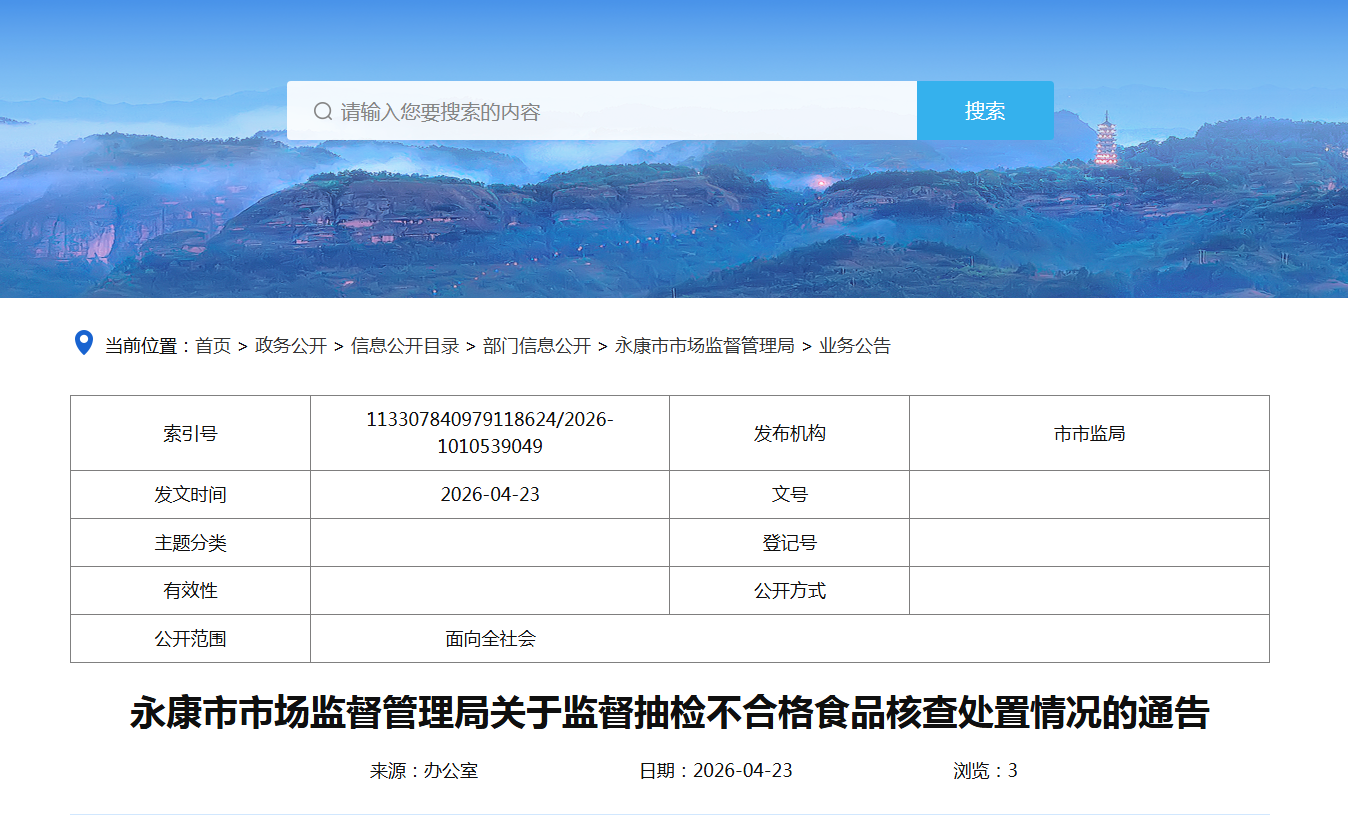Click the 市市监局 table cell
Image resolution: width=1348 pixels, height=815 pixels.
[1090, 433]
